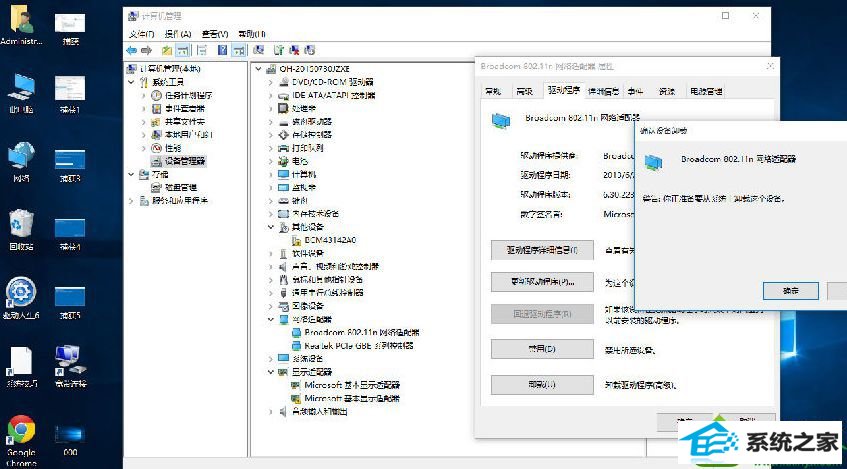Select the 电池 Batteries category
The height and width of the screenshot is (469, 847).
pyautogui.click(x=300, y=161)
